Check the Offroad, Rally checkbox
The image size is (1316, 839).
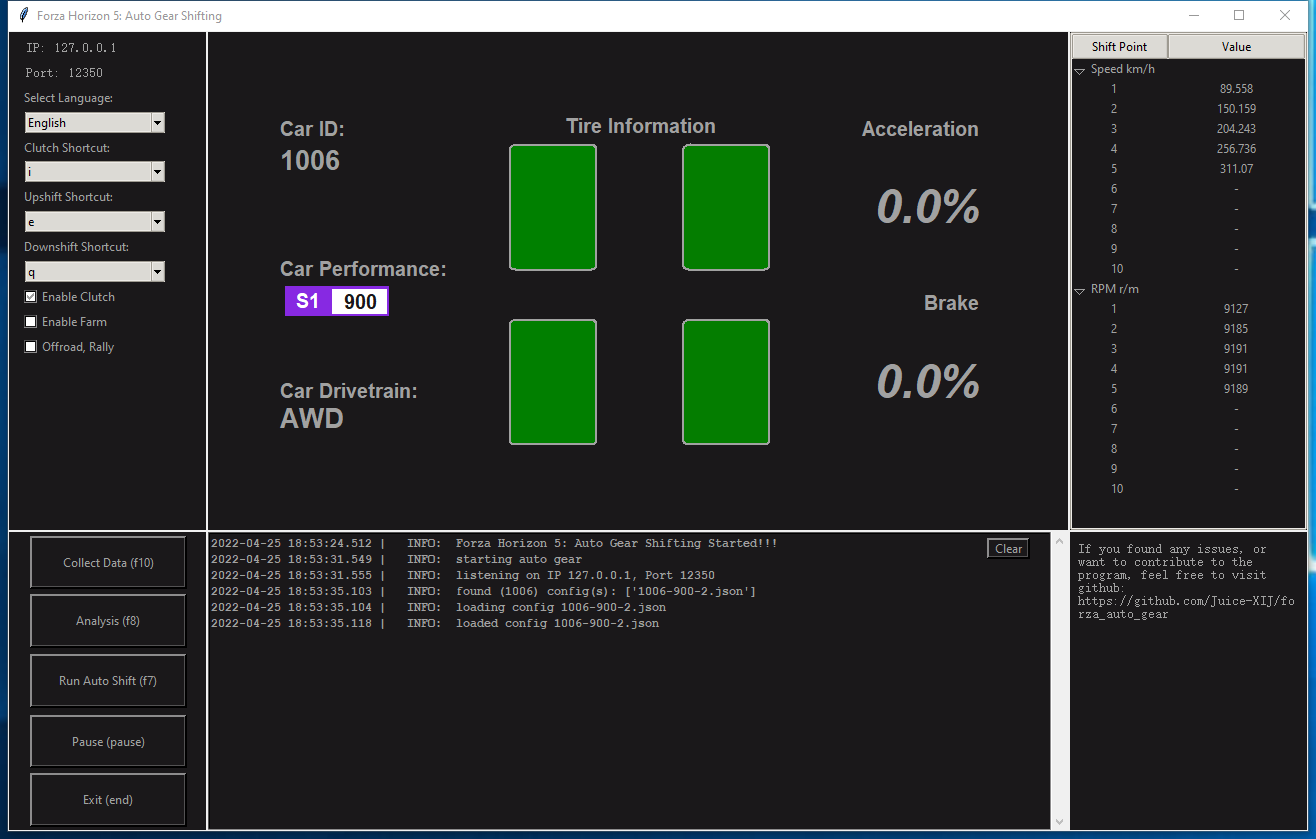coord(31,346)
